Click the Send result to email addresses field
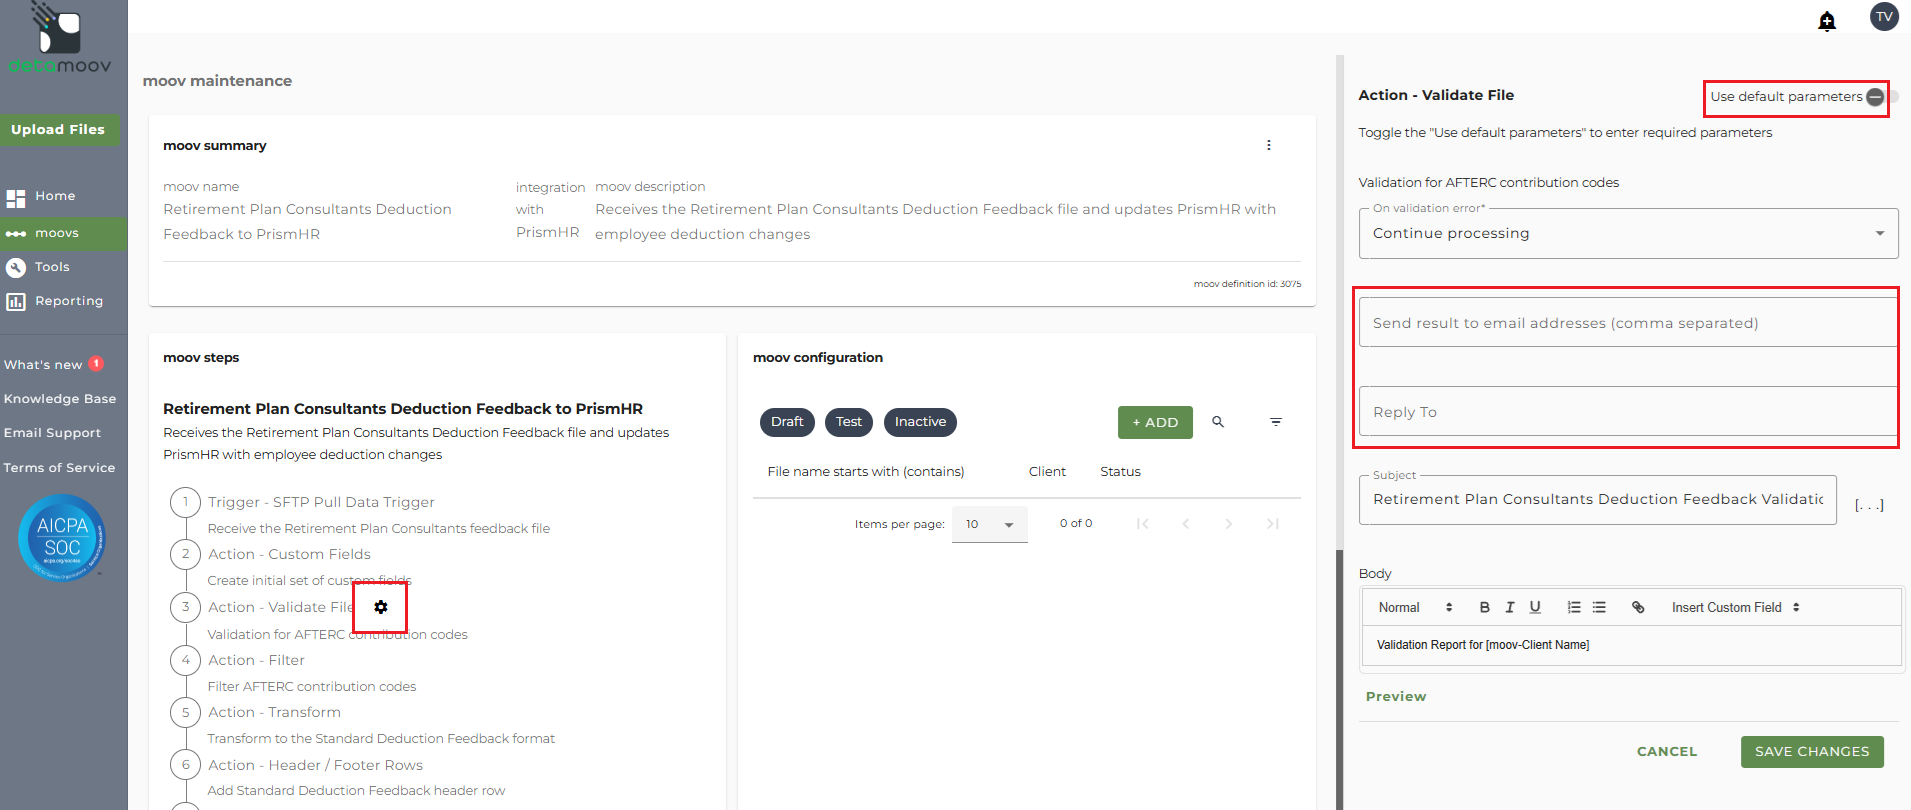The image size is (1911, 810). point(1628,322)
